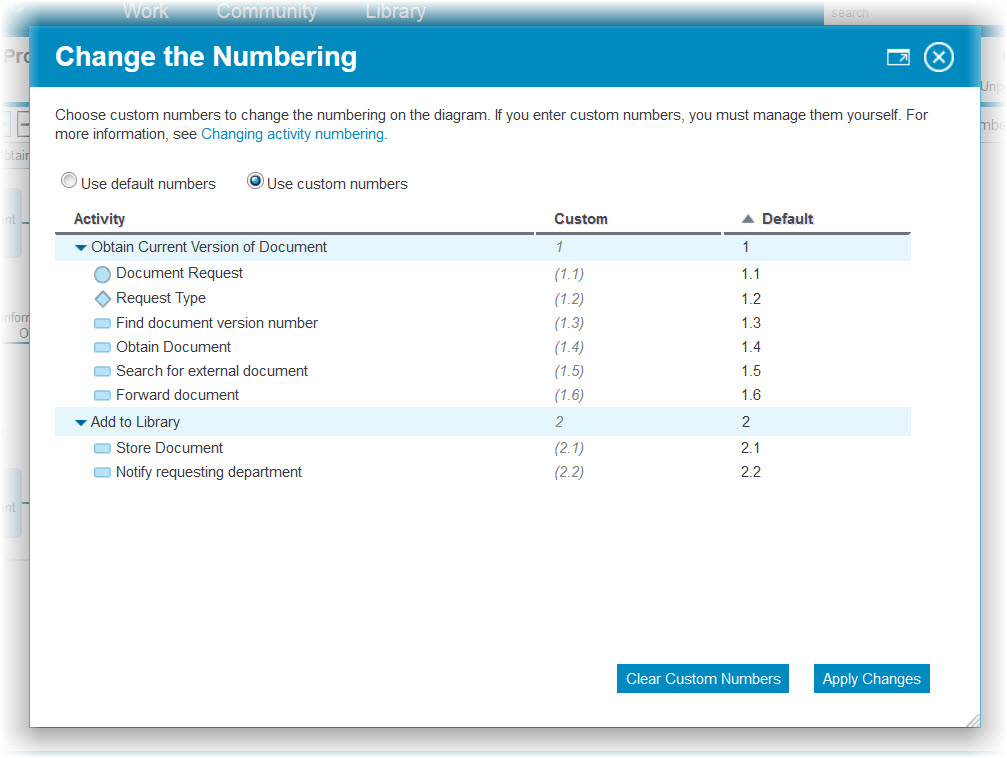Collapse Obtain Current Version of Document group
This screenshot has width=1007, height=758.
tap(81, 247)
